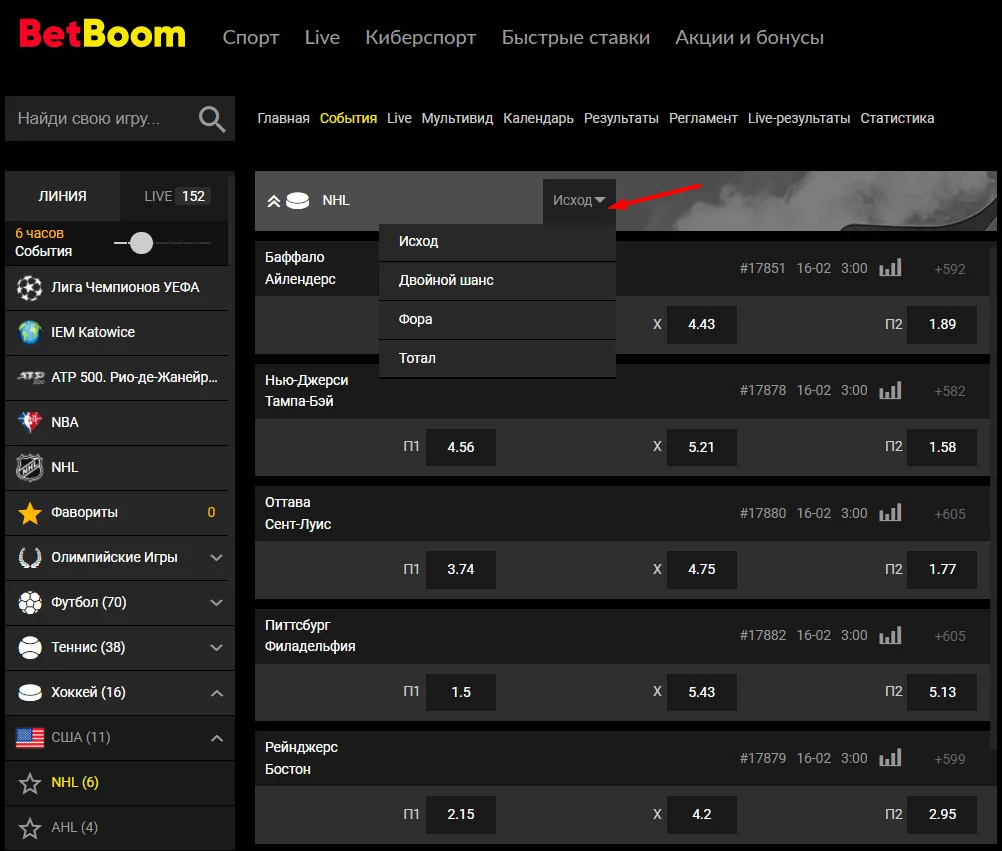This screenshot has width=1002, height=851.
Task: Collapse США (11) subcategory
Action: (217, 739)
